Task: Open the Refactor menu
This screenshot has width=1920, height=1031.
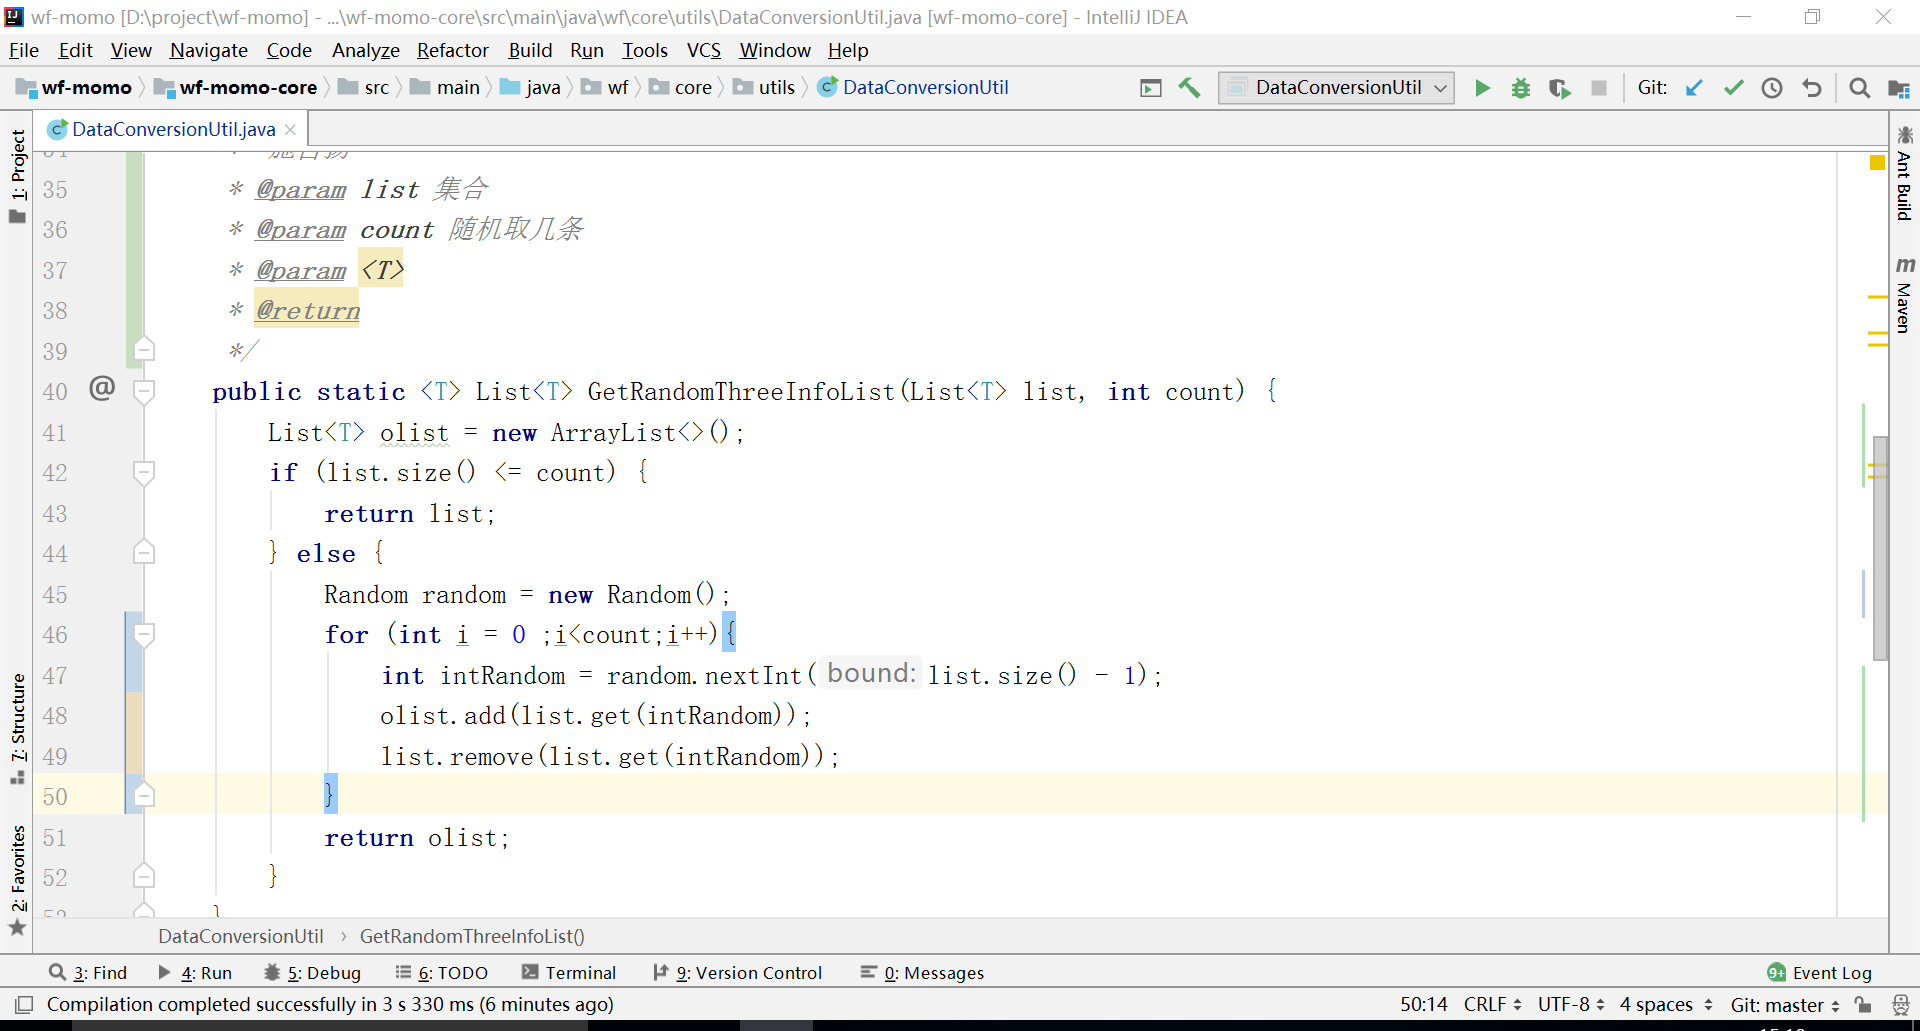Action: coord(452,50)
